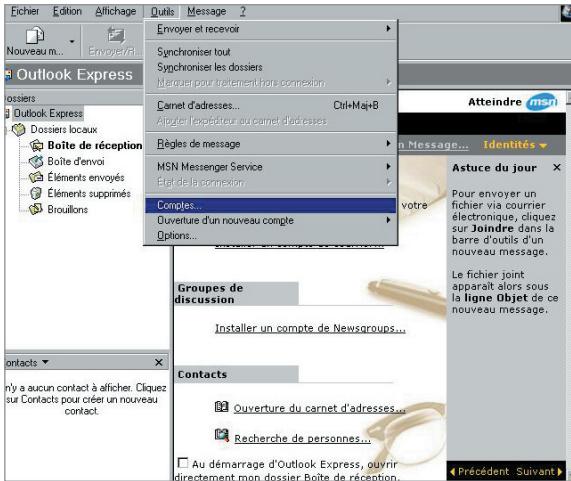
Task: Choose Synchroniser tout
Action: click(271, 52)
